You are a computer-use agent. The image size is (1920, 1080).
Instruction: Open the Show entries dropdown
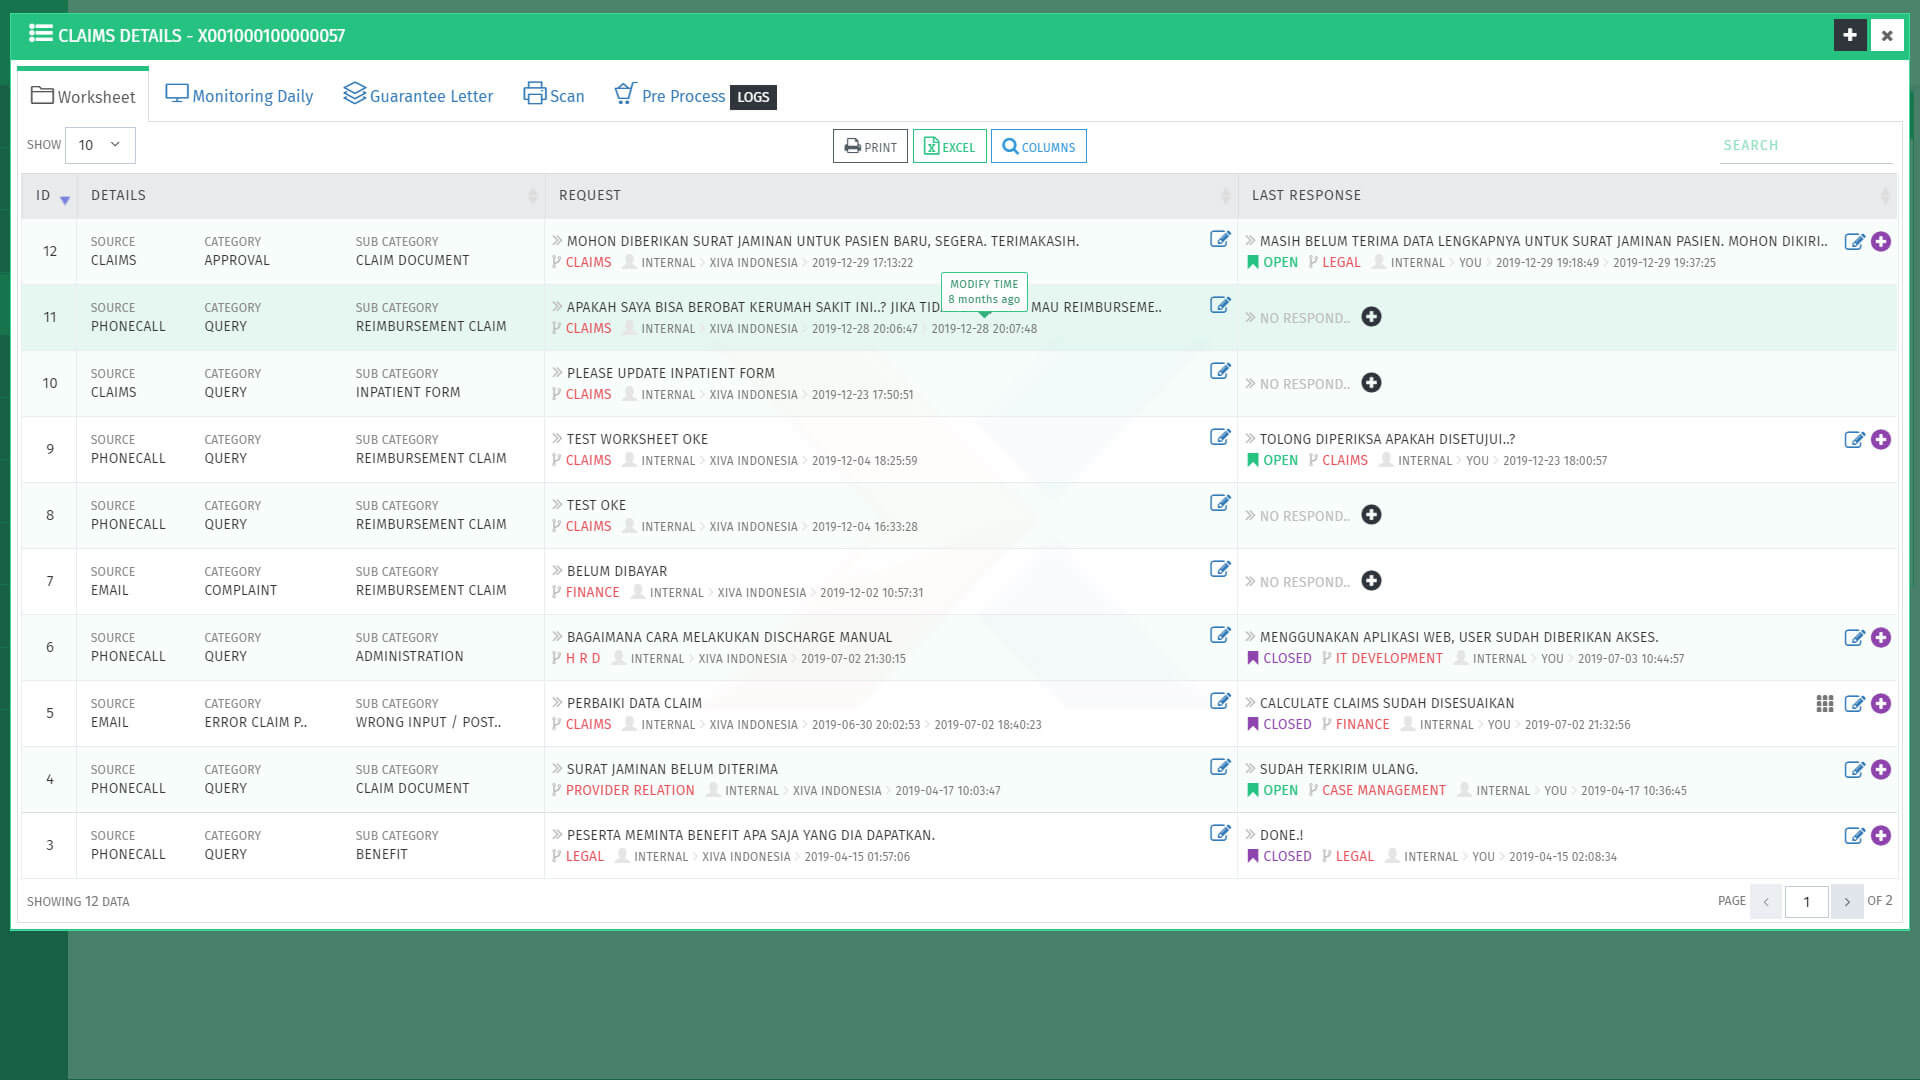point(100,145)
